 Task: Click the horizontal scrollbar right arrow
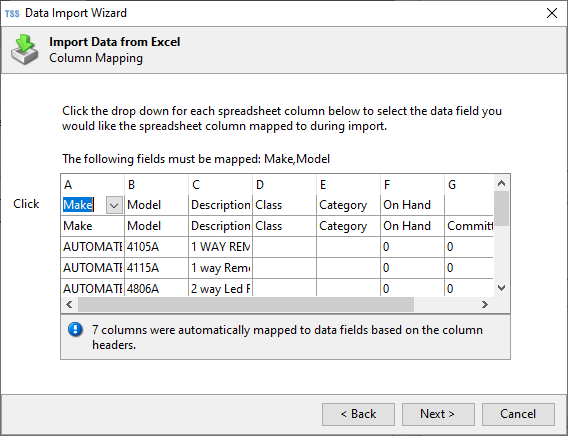pyautogui.click(x=485, y=305)
